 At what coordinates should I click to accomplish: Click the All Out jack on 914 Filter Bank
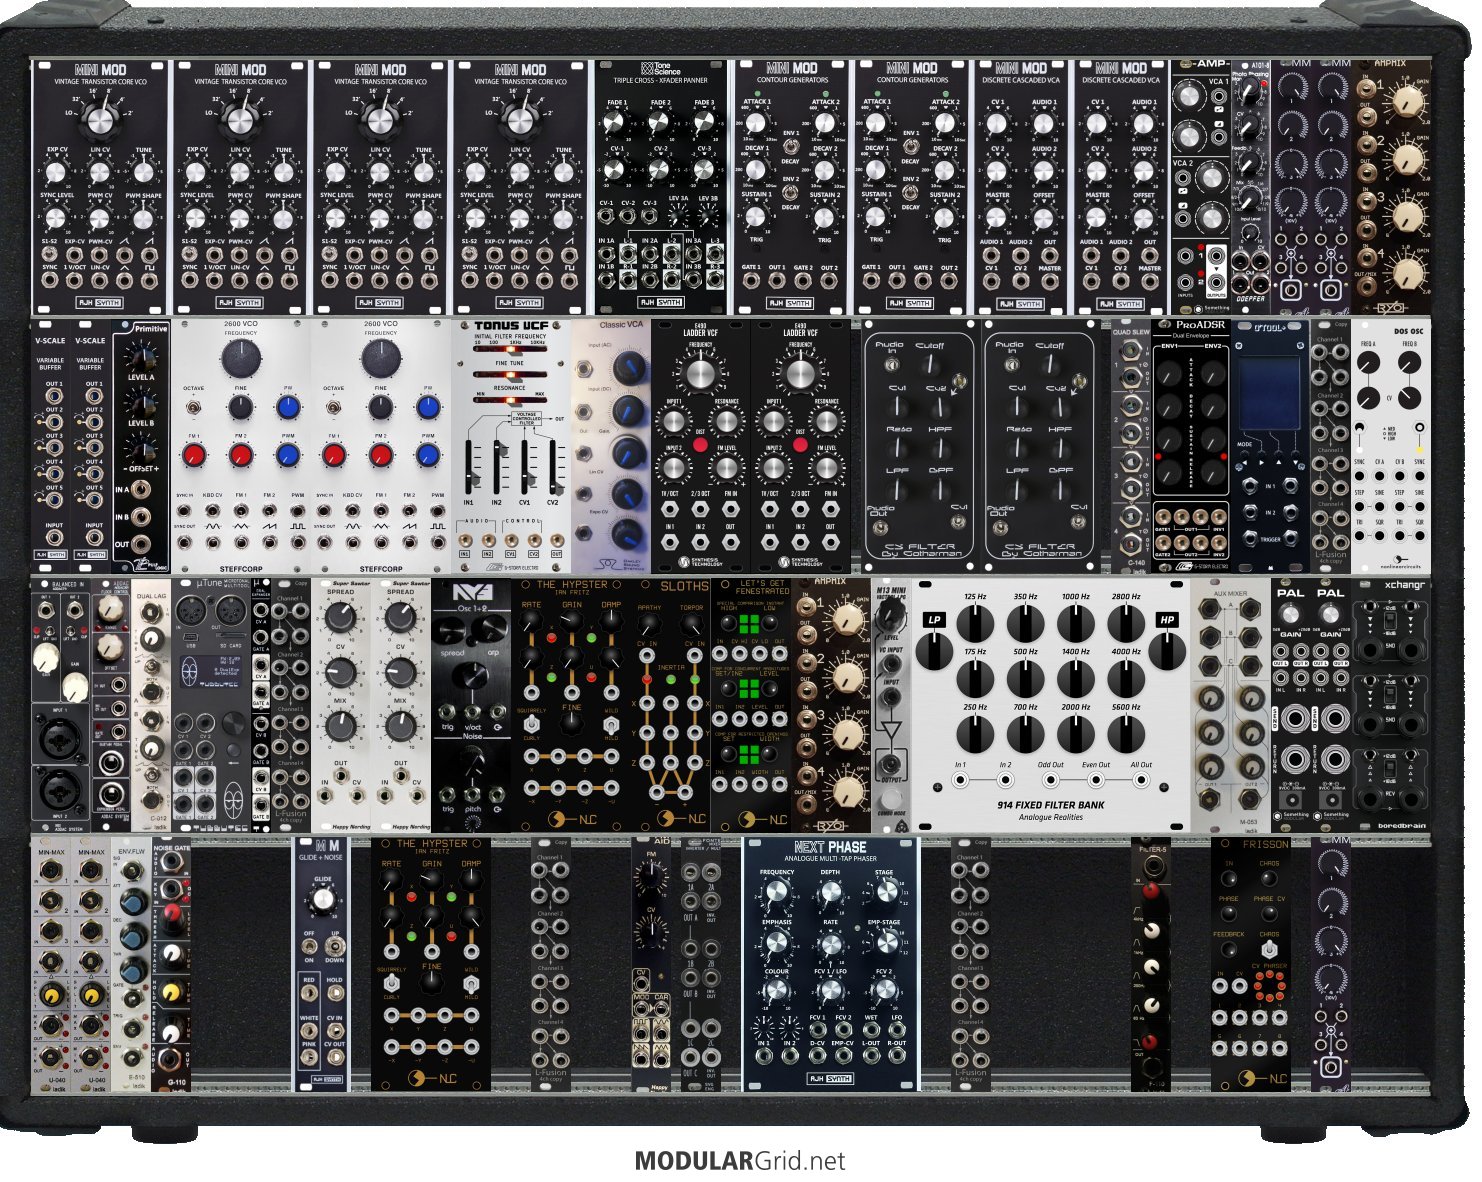pyautogui.click(x=1141, y=779)
